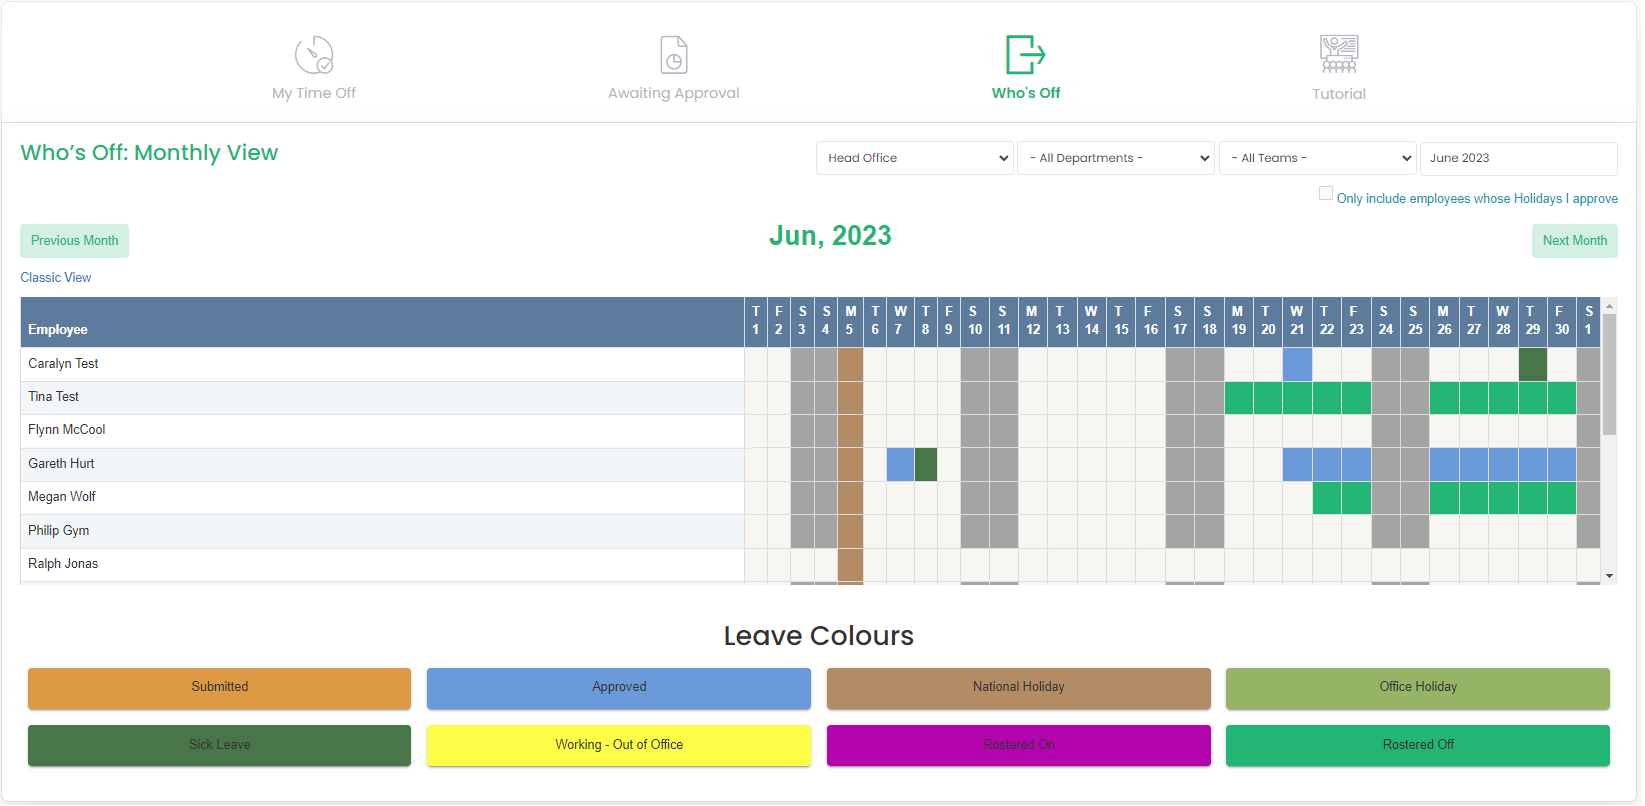Click the scrollbar up arrow in table
Image resolution: width=1645 pixels, height=806 pixels.
coord(1609,306)
